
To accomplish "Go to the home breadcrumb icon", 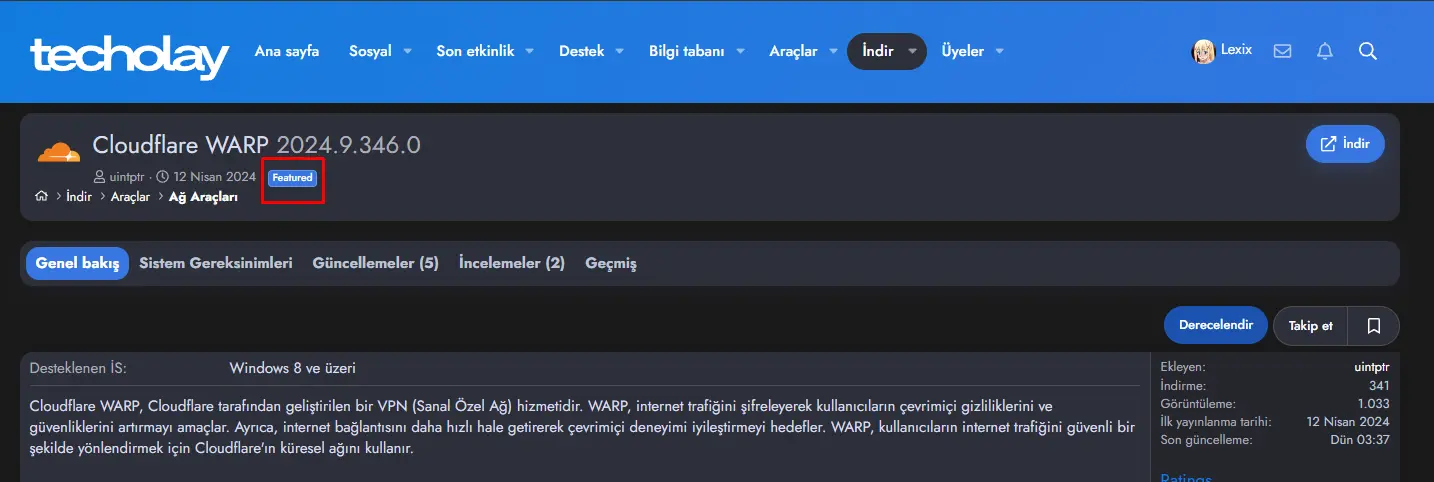I will click(x=41, y=197).
